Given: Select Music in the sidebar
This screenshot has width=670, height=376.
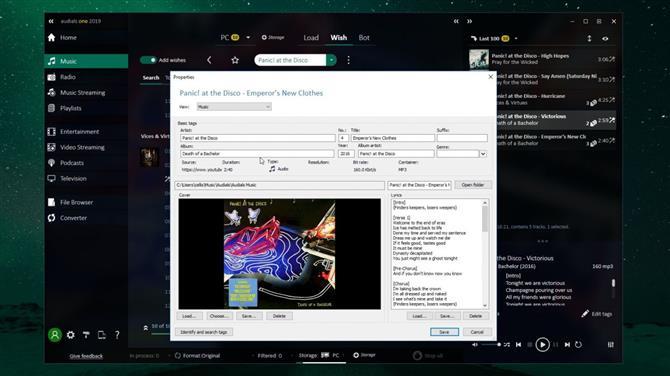Looking at the screenshot, I should 86,61.
